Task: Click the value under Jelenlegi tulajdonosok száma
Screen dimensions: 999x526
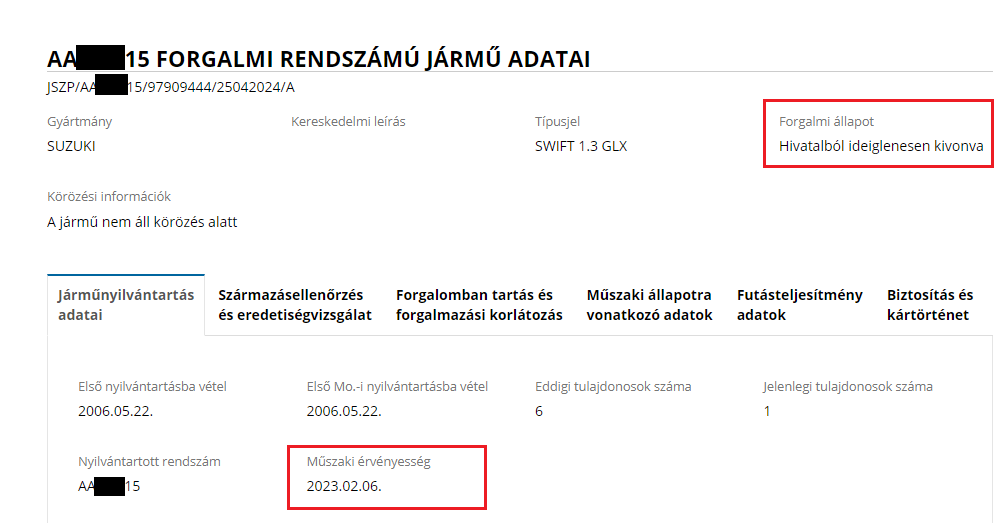Action: click(x=767, y=411)
